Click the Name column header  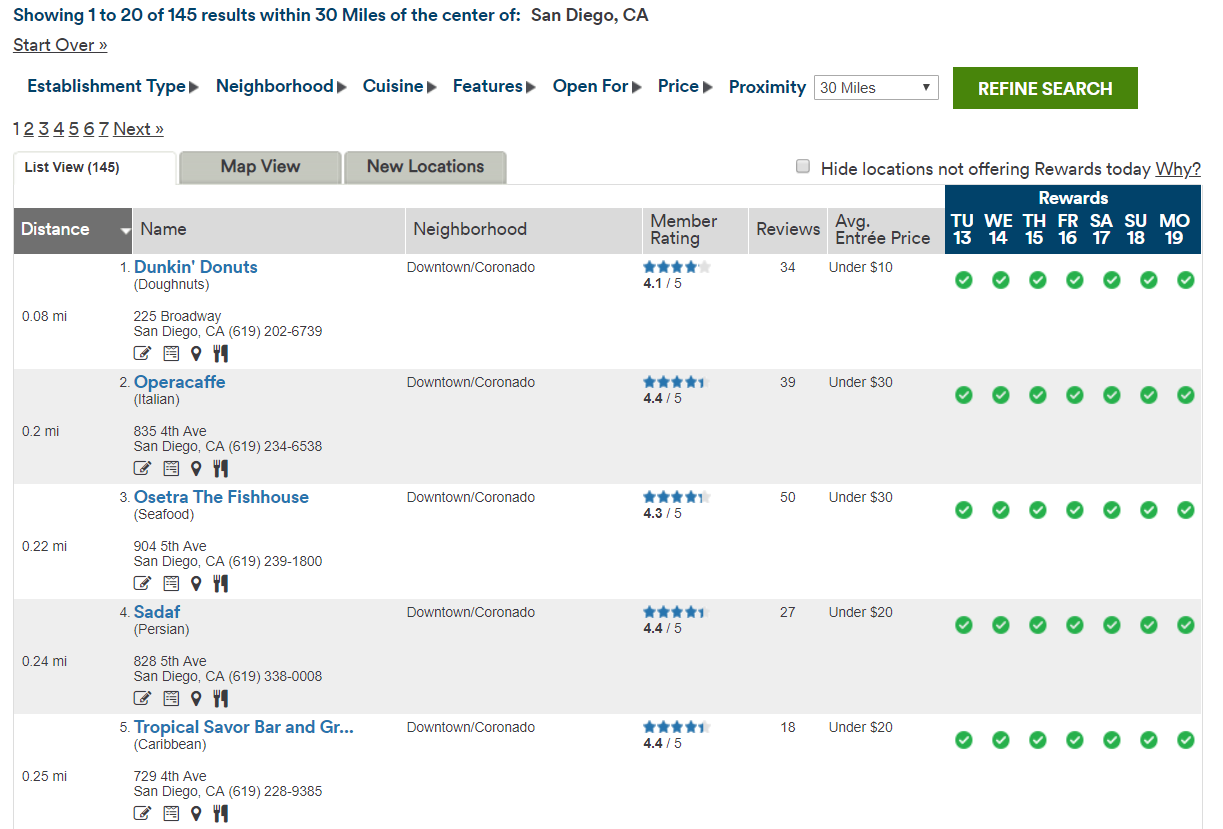coord(268,230)
